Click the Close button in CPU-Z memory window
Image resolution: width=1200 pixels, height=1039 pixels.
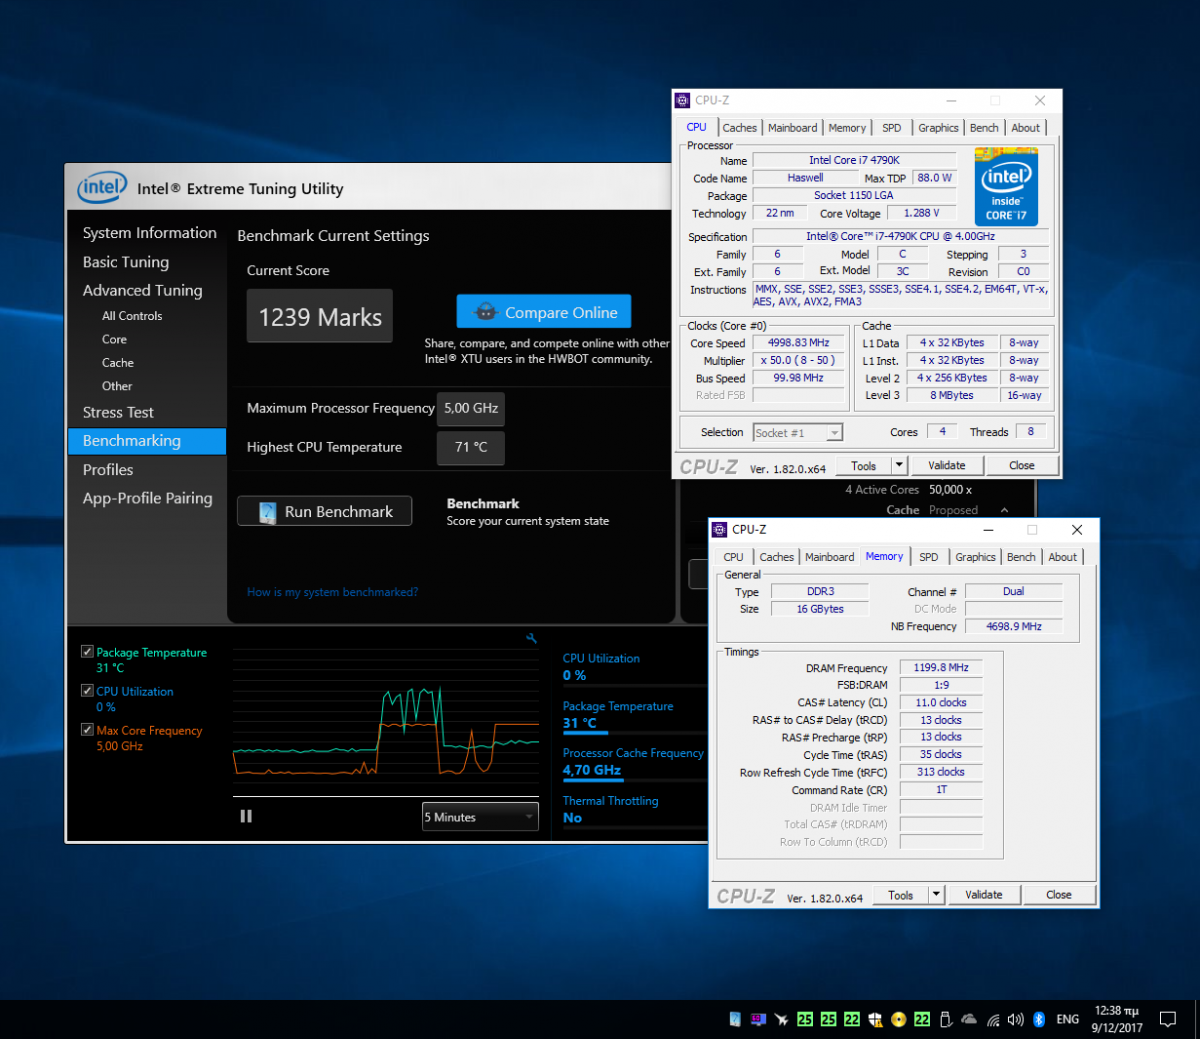pyautogui.click(x=1059, y=895)
